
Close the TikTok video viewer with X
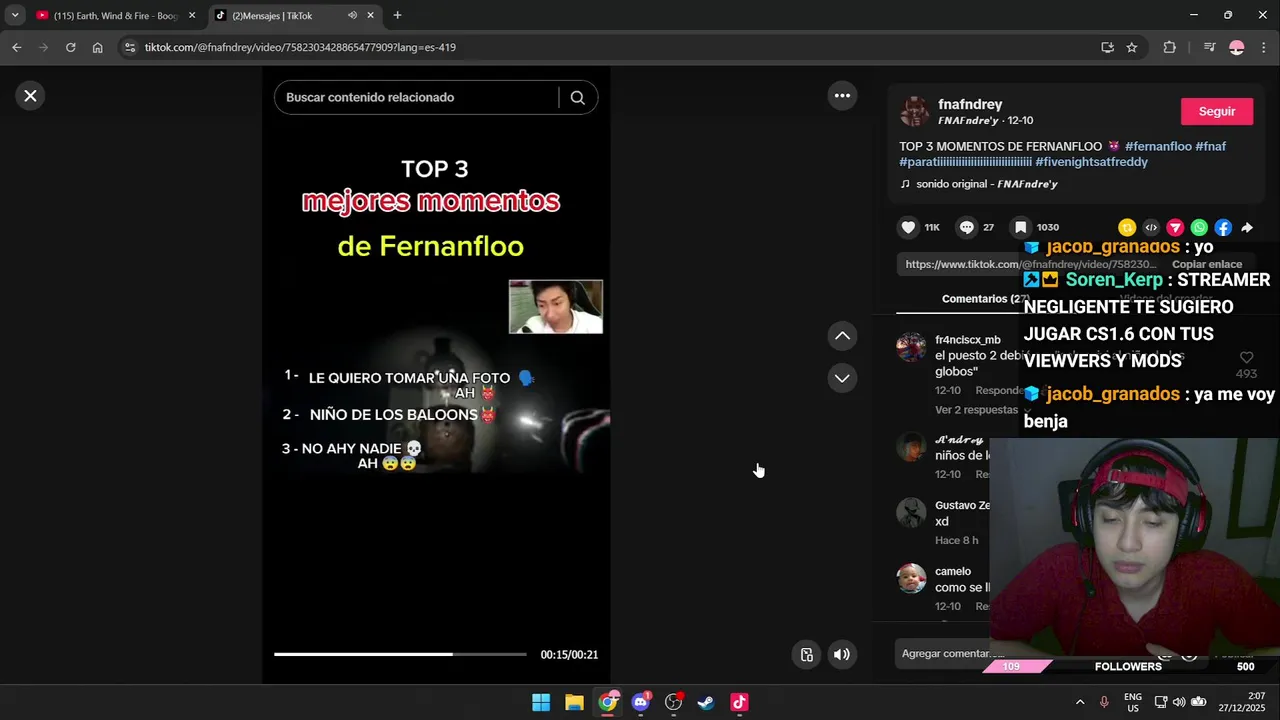click(30, 96)
